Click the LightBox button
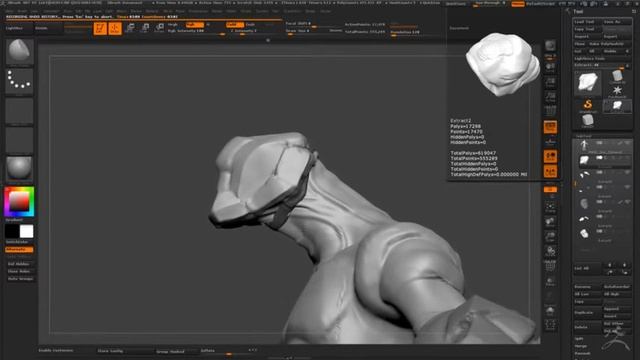Screen dimensions: 640x360 (x=18, y=28)
